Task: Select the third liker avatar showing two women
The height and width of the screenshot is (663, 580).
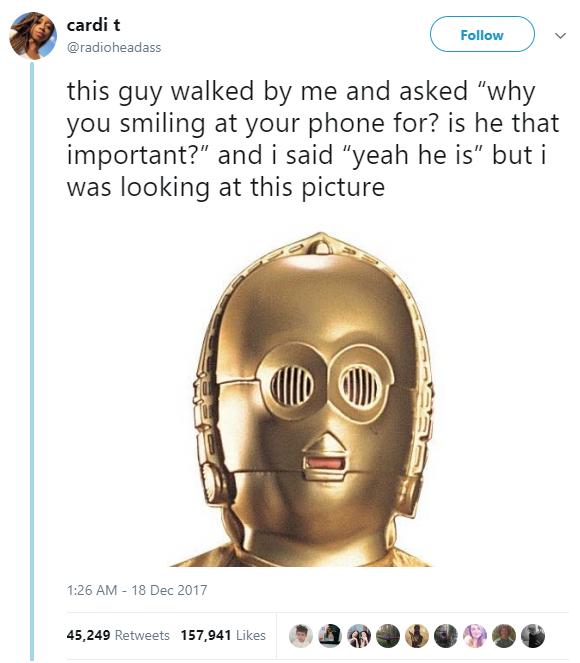Action: (x=358, y=636)
